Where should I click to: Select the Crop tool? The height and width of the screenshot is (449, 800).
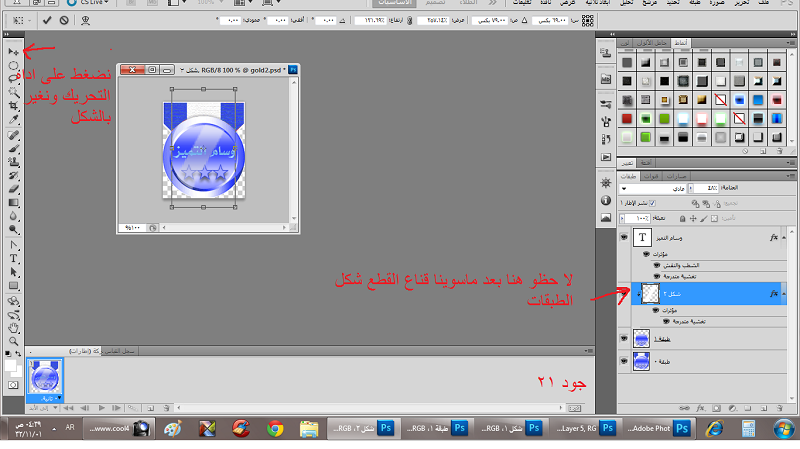pos(13,105)
